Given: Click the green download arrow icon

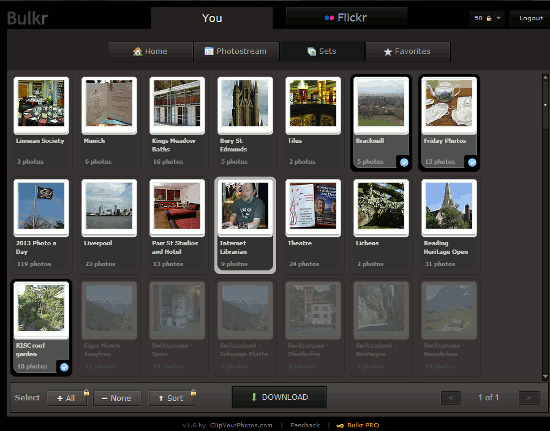Looking at the screenshot, I should [254, 397].
